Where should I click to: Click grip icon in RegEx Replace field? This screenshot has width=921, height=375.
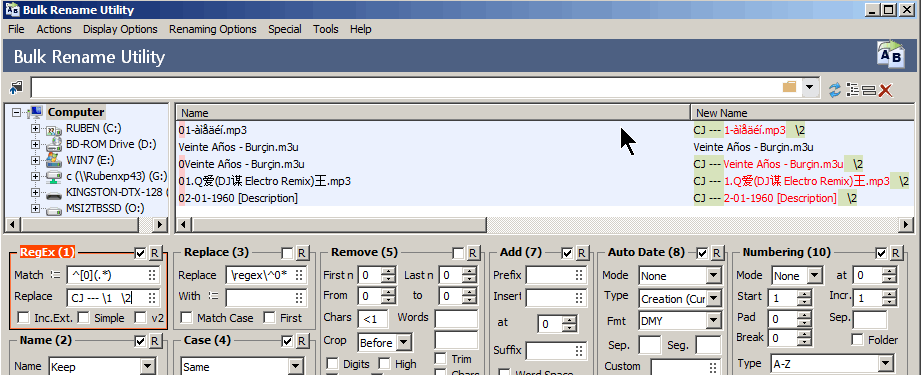[x=152, y=297]
